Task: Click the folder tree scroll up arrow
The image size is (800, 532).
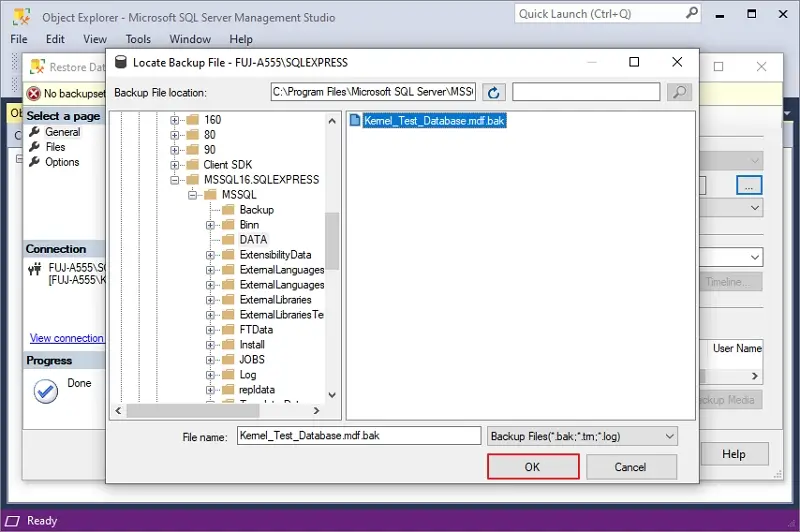Action: point(332,121)
